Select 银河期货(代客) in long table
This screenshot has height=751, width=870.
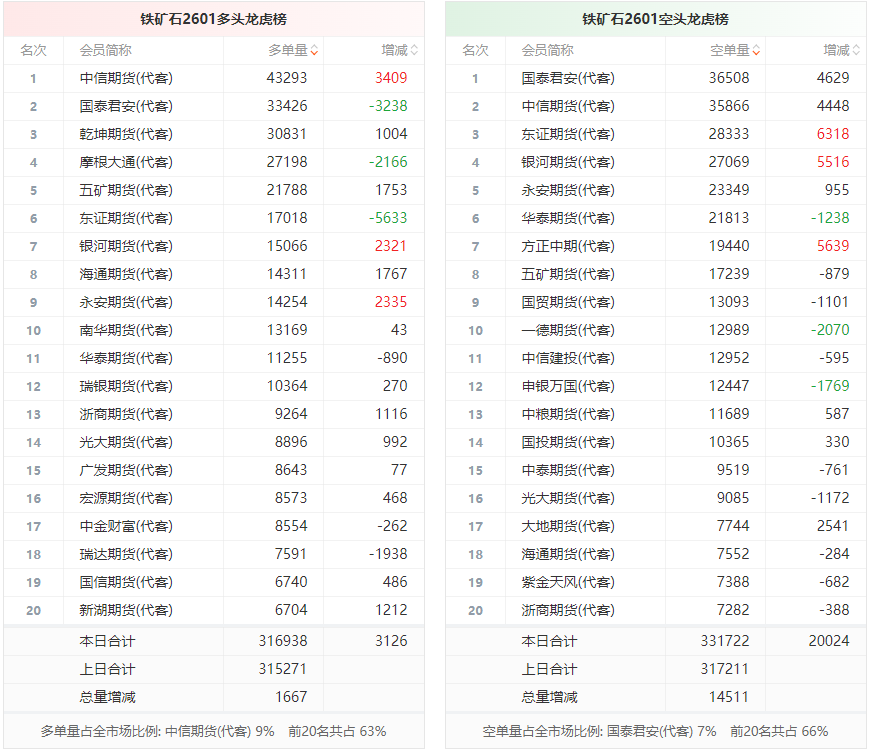point(126,246)
